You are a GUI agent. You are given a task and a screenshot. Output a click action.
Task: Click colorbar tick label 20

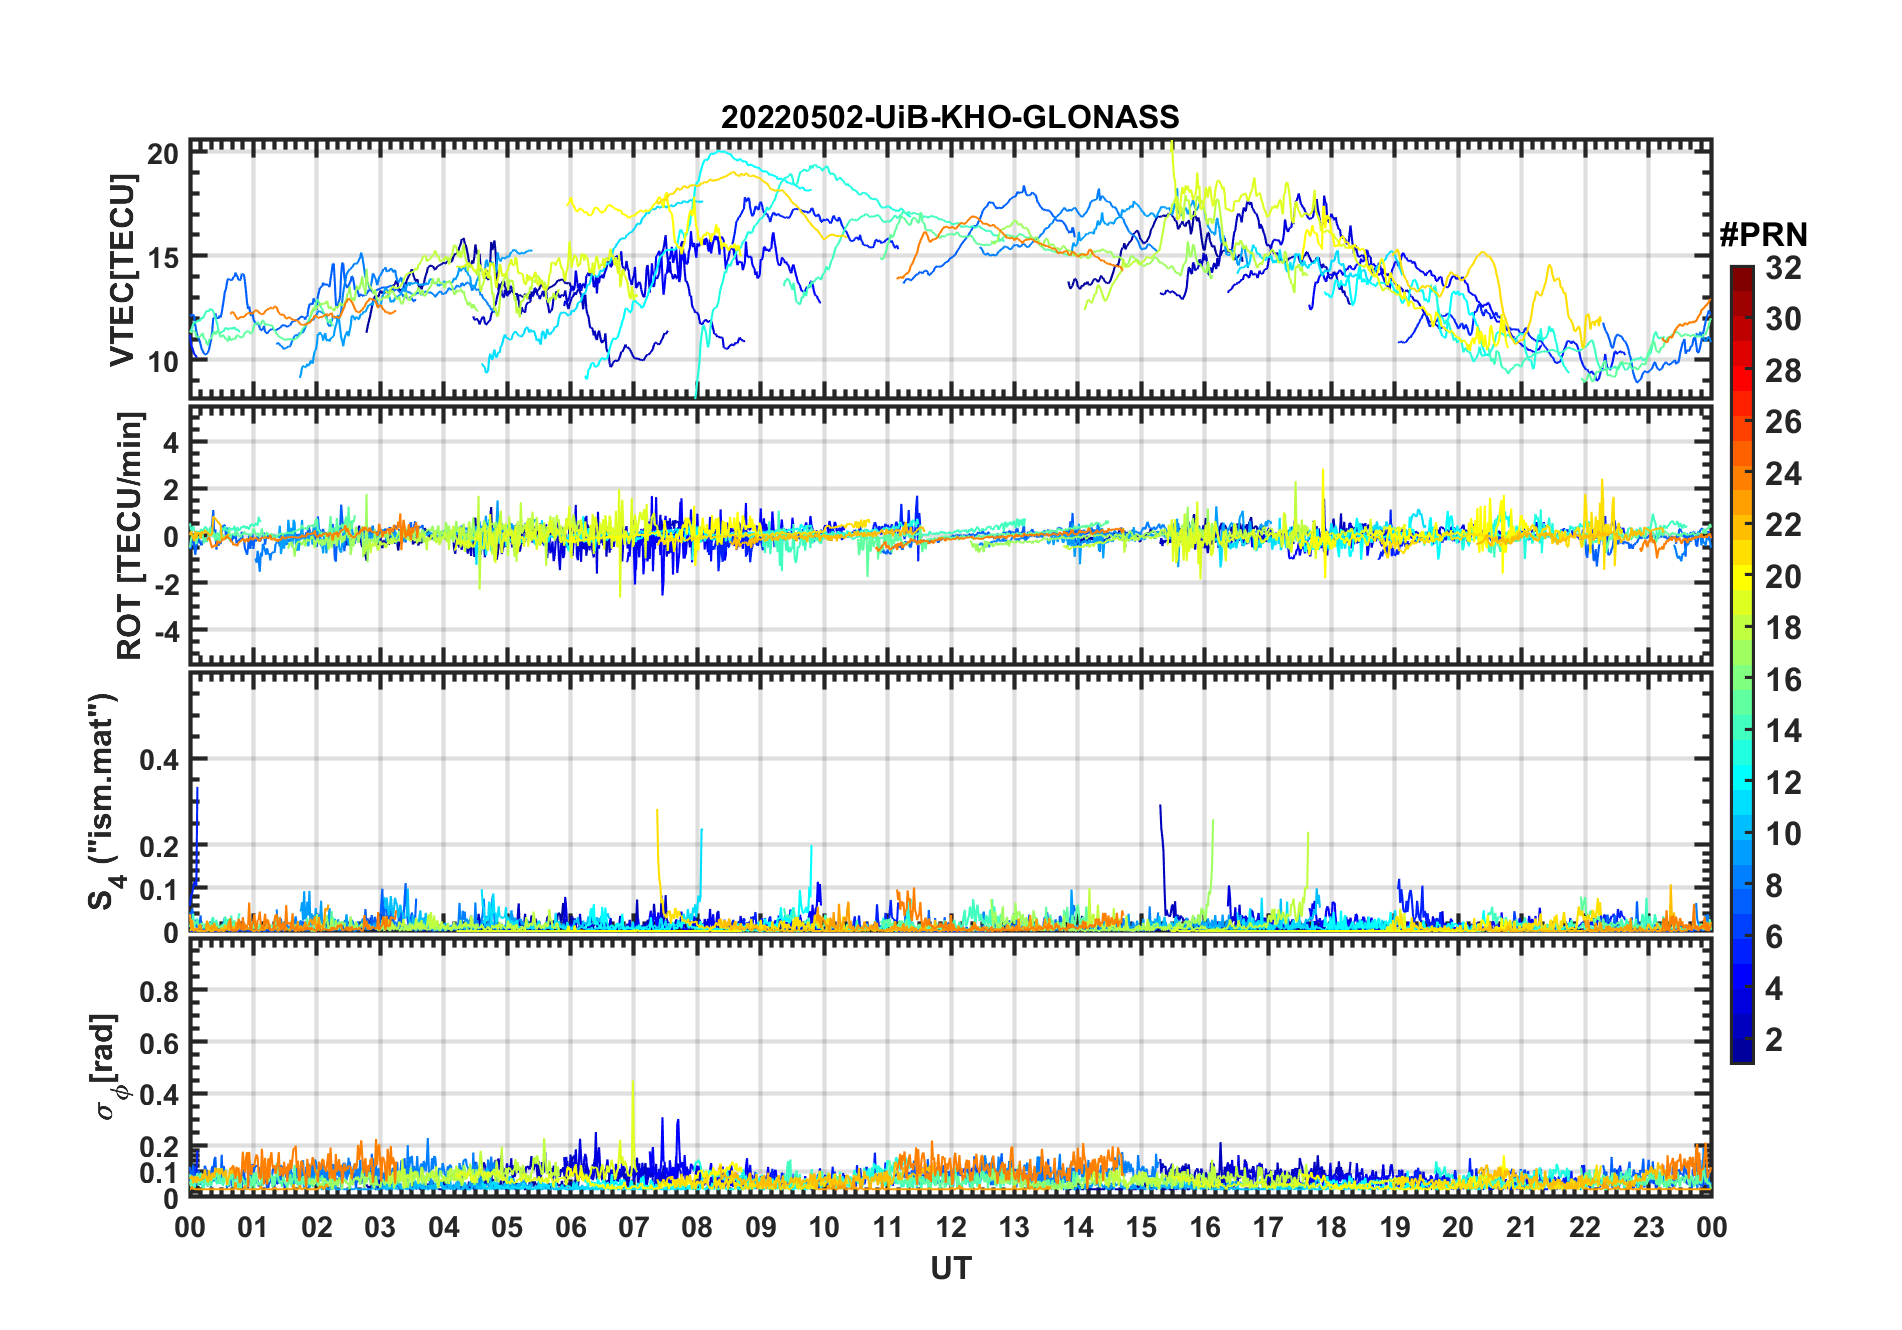click(x=1783, y=576)
